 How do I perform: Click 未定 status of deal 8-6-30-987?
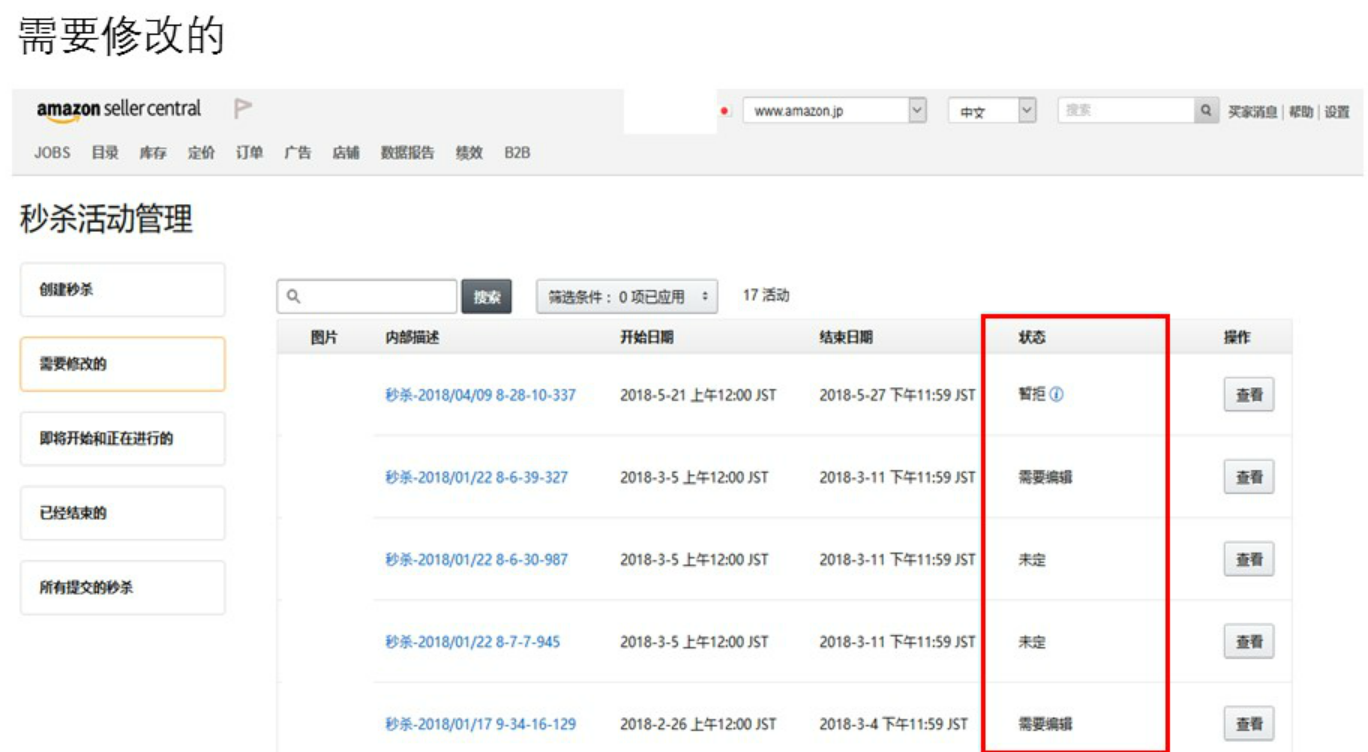1032,559
